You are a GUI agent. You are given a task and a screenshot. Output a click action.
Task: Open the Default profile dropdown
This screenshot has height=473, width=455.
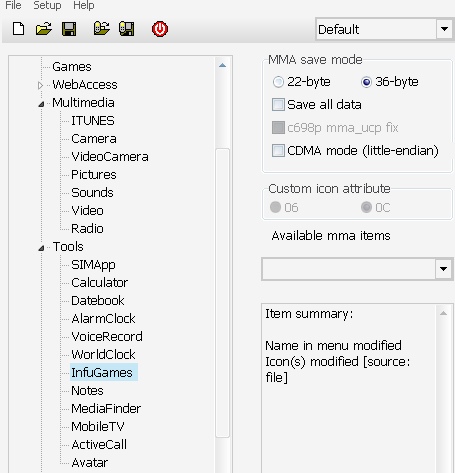click(444, 29)
